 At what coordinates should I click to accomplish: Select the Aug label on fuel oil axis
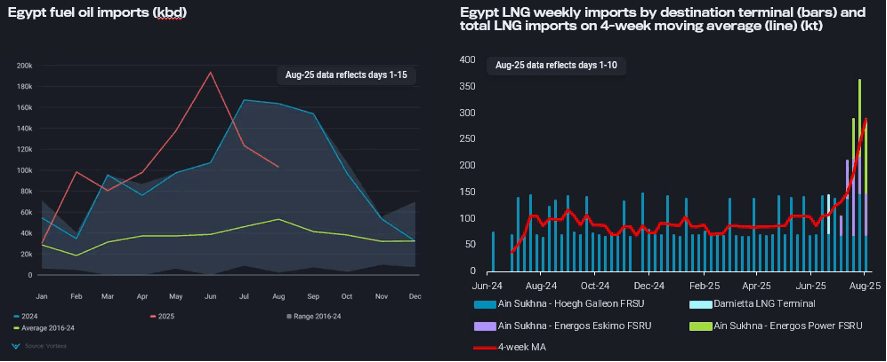coord(278,296)
